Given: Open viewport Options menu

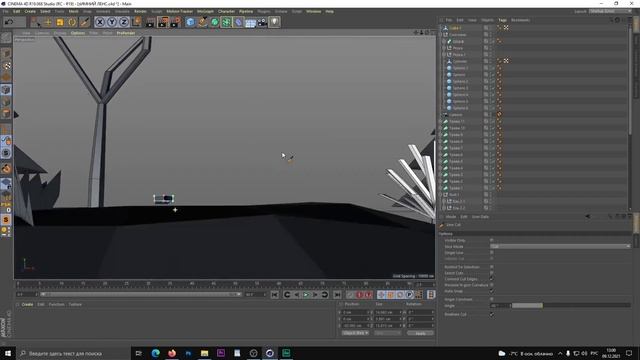Looking at the screenshot, I should point(78,33).
